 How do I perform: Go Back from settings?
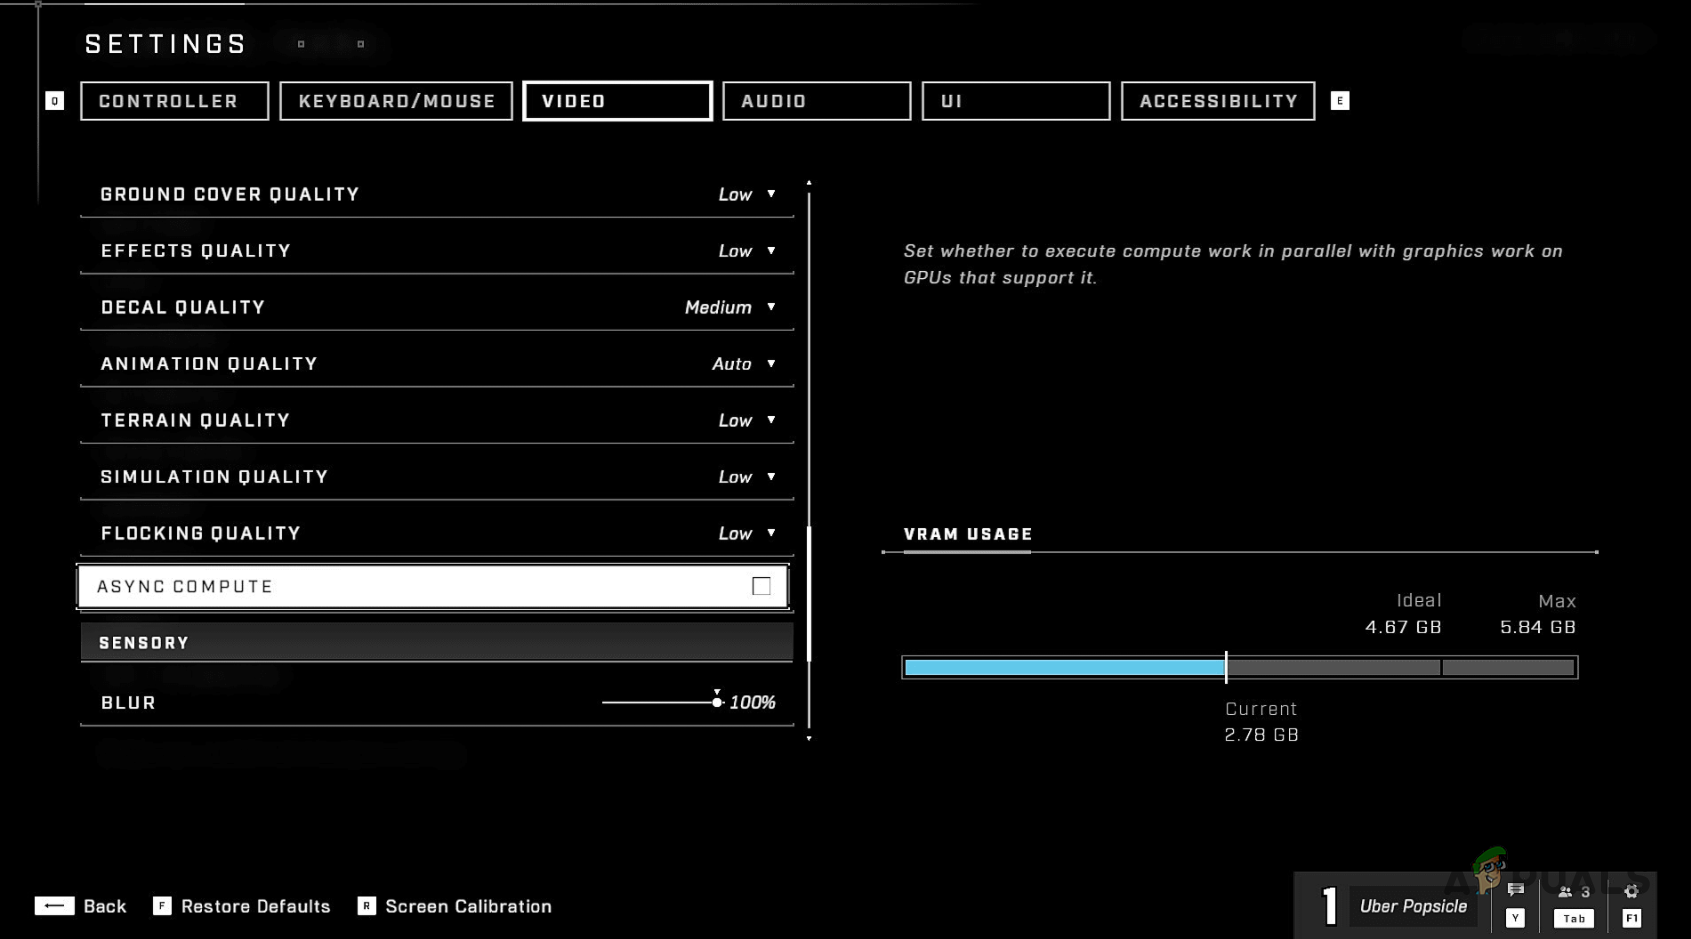(105, 906)
